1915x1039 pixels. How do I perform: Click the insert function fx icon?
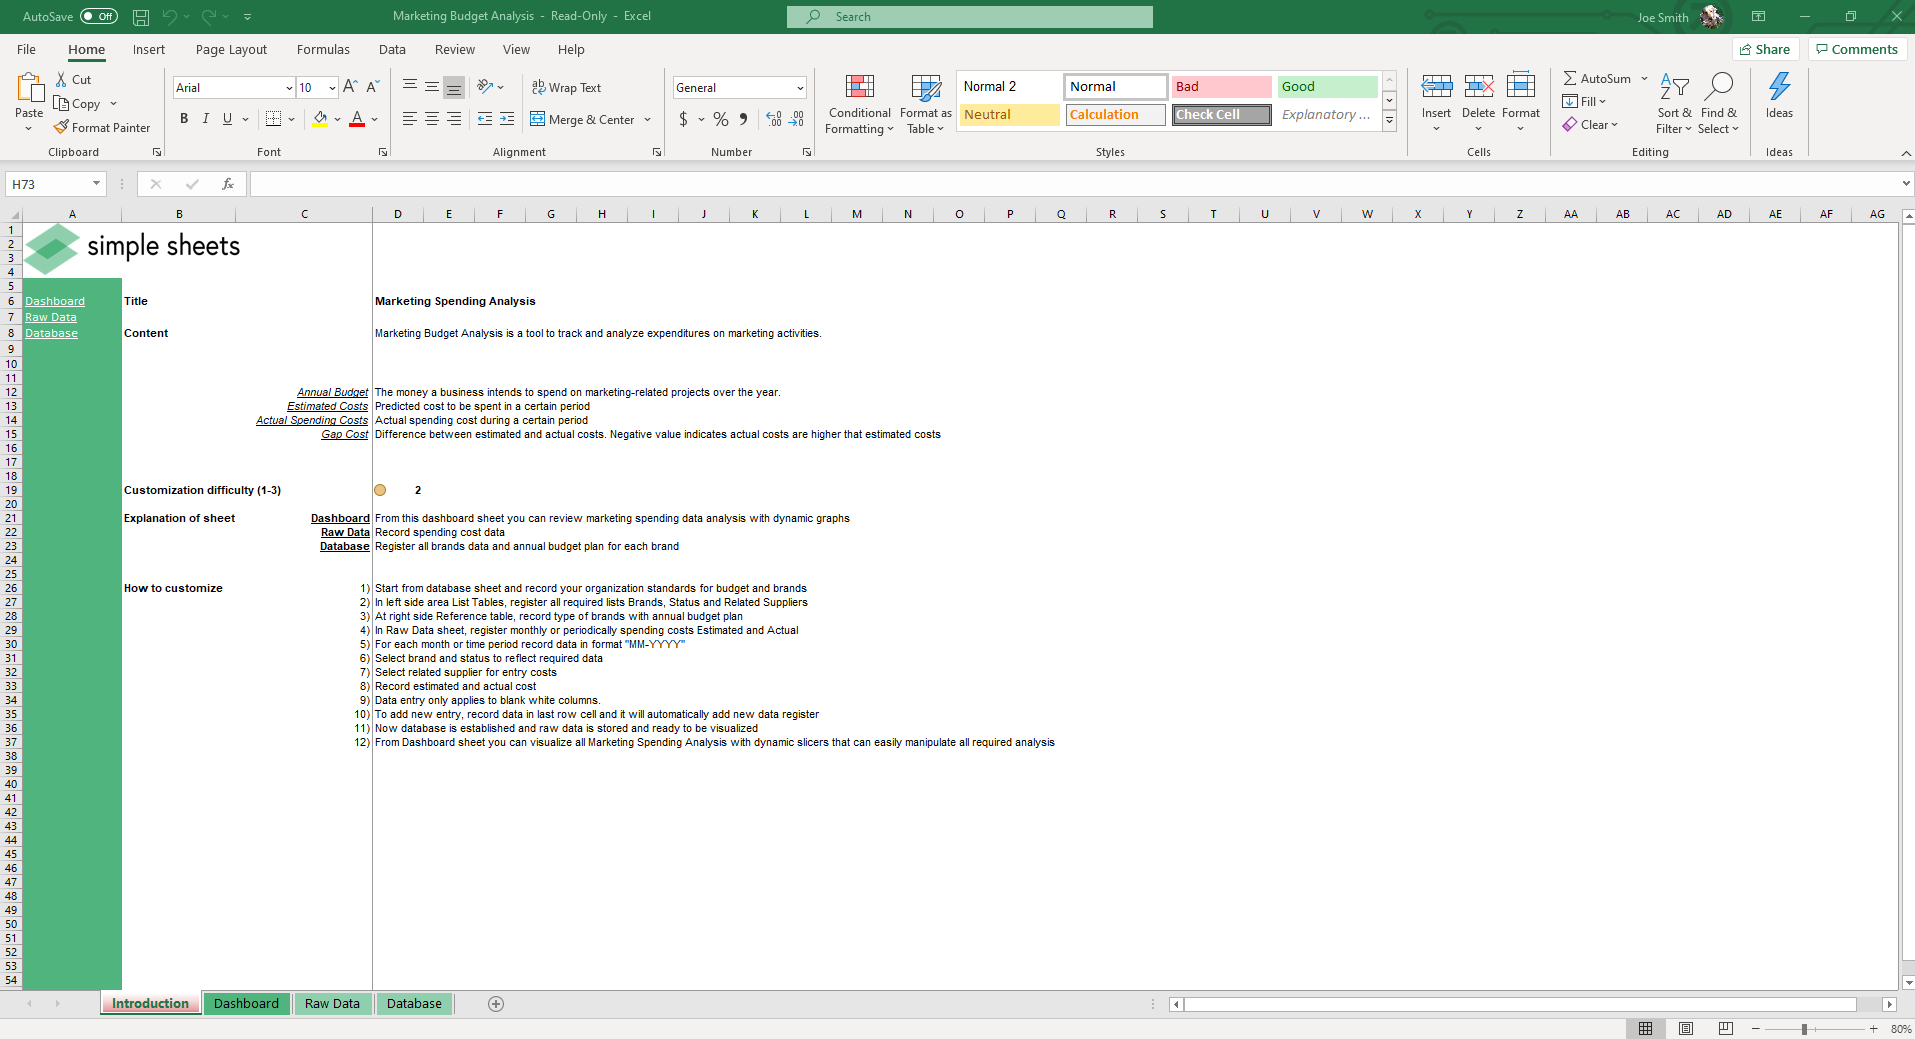pyautogui.click(x=228, y=184)
